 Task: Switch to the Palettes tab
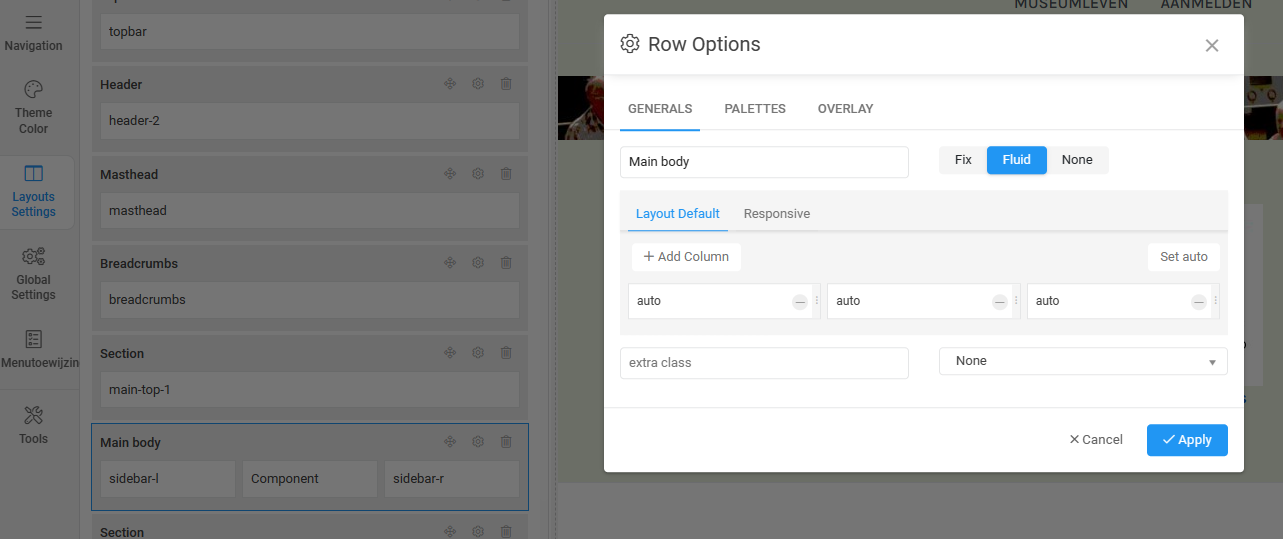point(755,109)
